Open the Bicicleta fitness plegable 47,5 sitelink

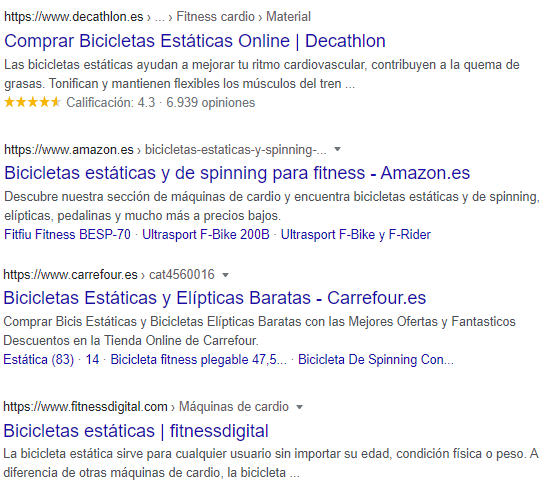pyautogui.click(x=199, y=360)
